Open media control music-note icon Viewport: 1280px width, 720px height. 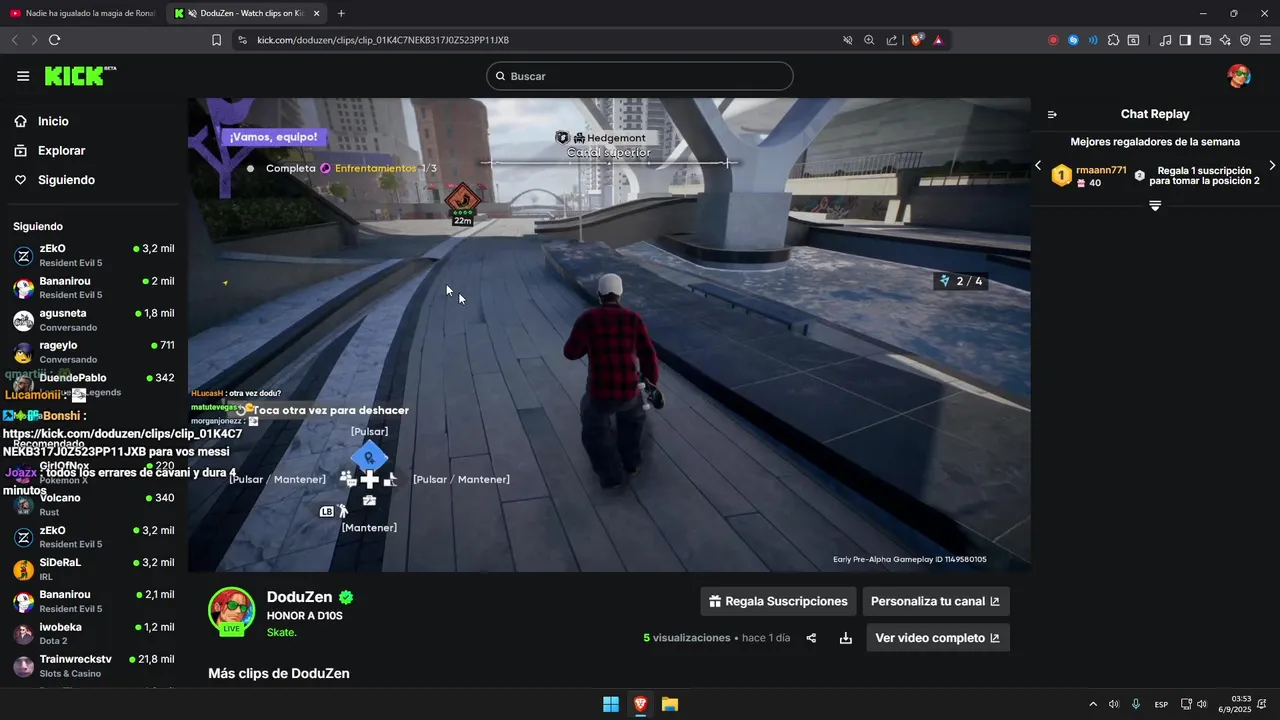(1165, 40)
